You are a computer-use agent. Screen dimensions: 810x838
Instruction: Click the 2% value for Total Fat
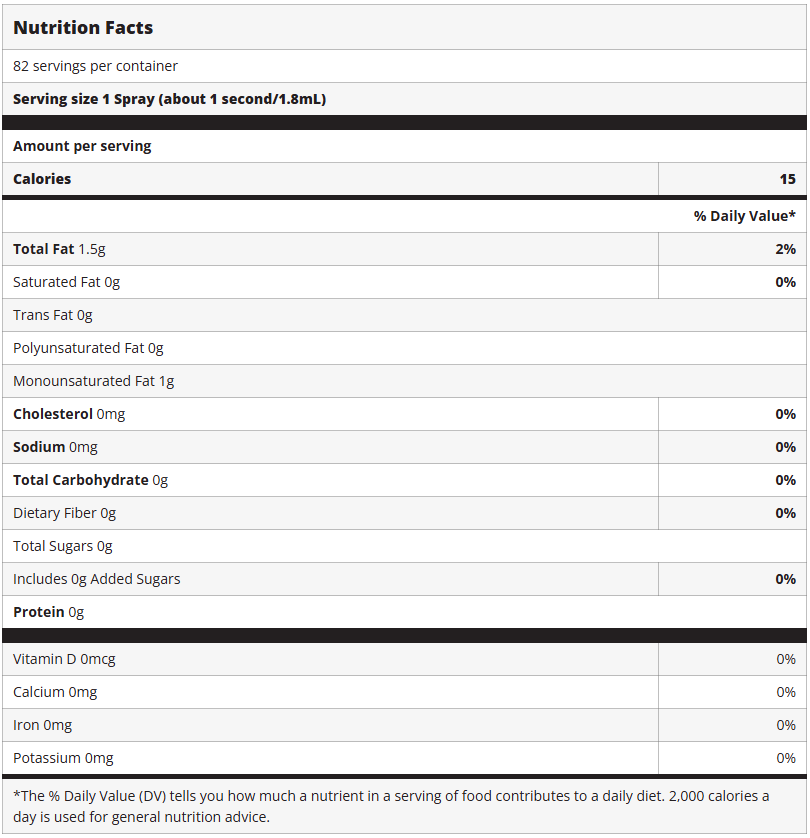785,249
